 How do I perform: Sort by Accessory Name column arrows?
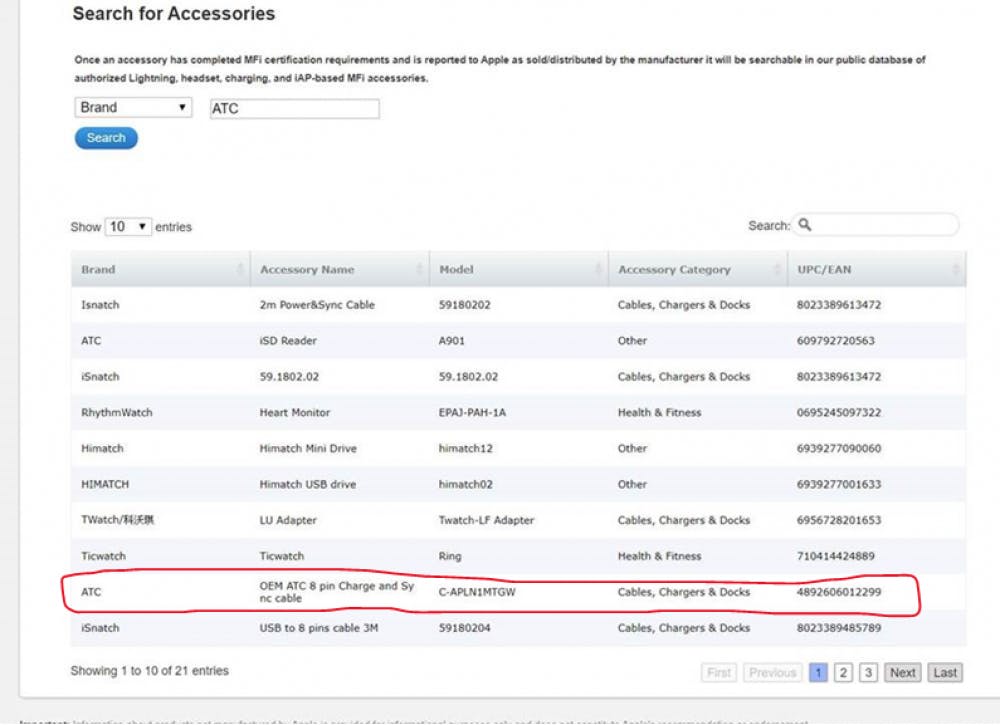[420, 270]
